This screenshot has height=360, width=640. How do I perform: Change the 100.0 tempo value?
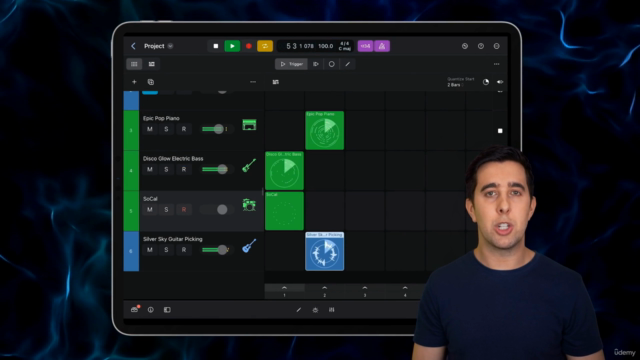click(326, 46)
